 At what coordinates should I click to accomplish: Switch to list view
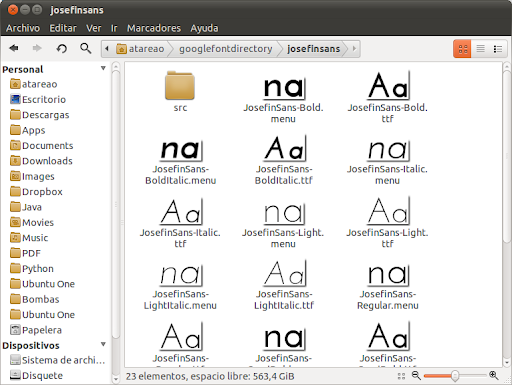tap(480, 49)
